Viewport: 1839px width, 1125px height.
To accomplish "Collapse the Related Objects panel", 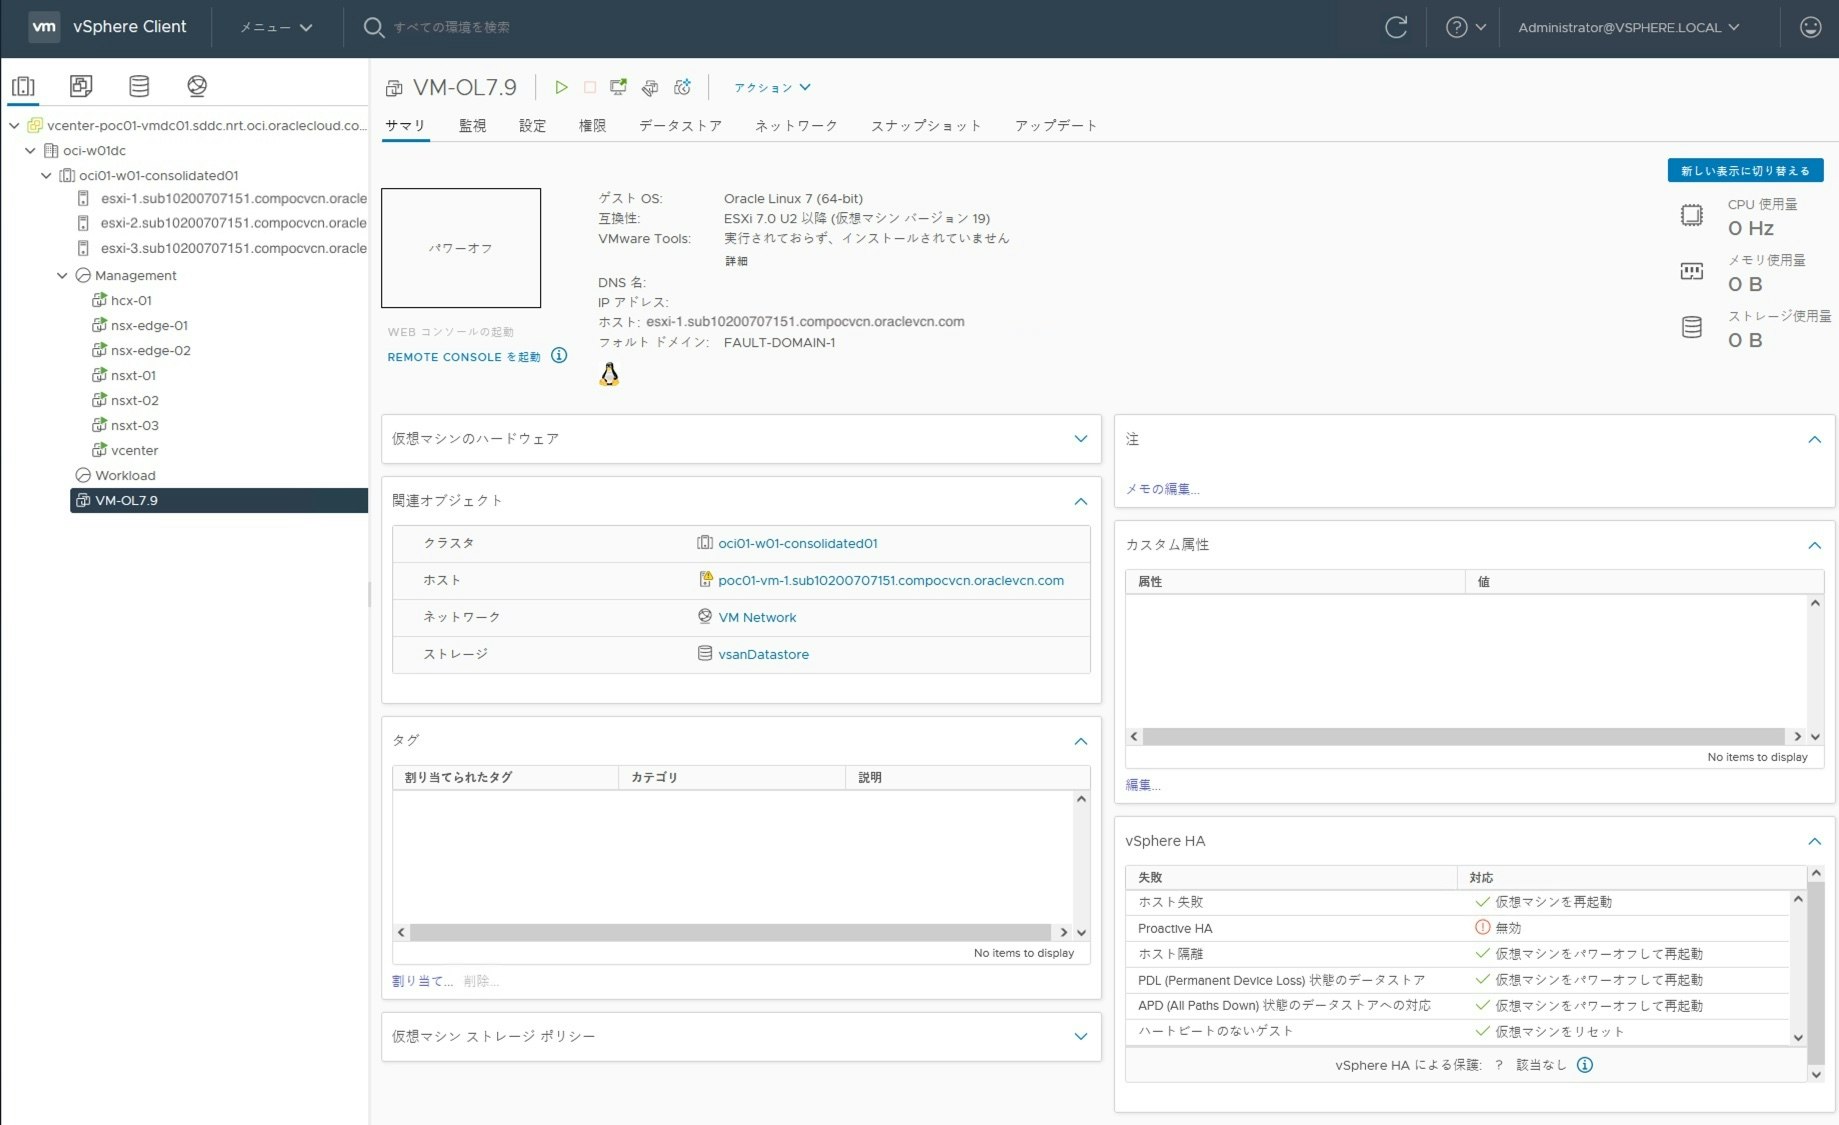I will [x=1081, y=501].
